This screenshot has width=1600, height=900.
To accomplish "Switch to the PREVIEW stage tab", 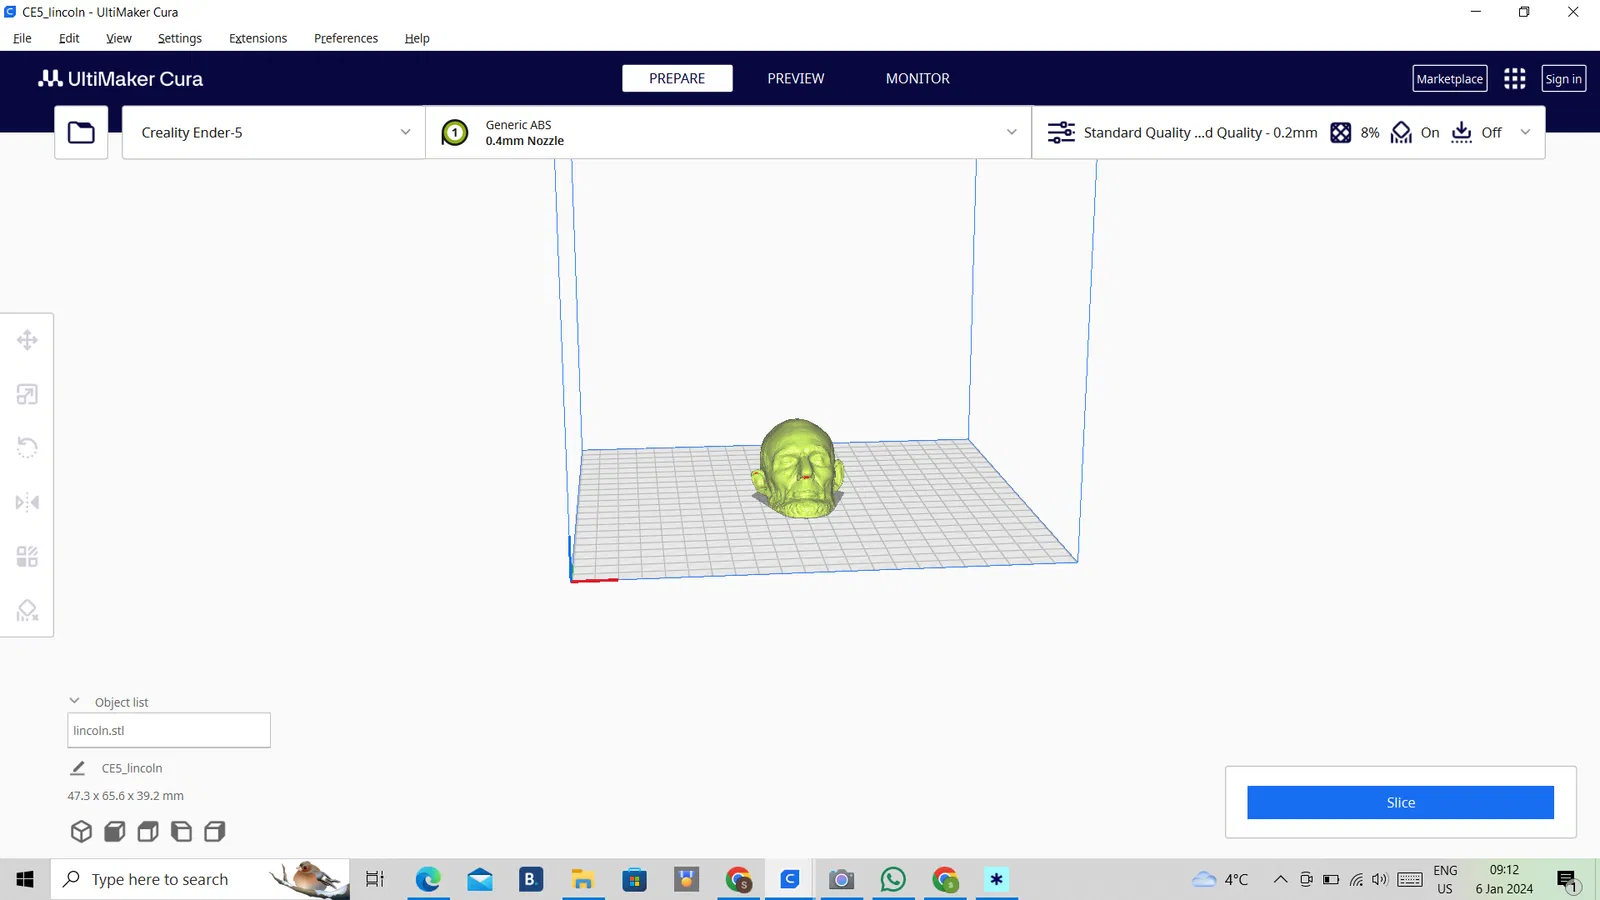I will pyautogui.click(x=796, y=78).
